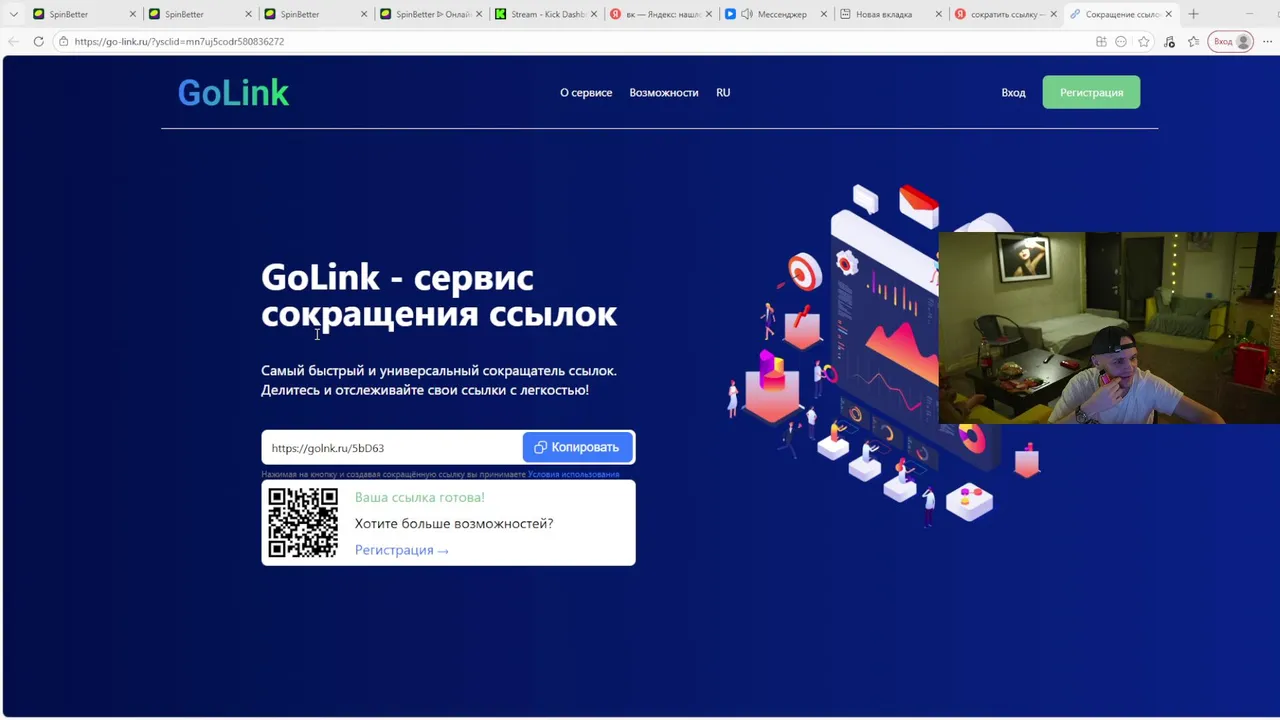Open browser apps grid icon in toolbar
1280x720 pixels.
(1101, 41)
